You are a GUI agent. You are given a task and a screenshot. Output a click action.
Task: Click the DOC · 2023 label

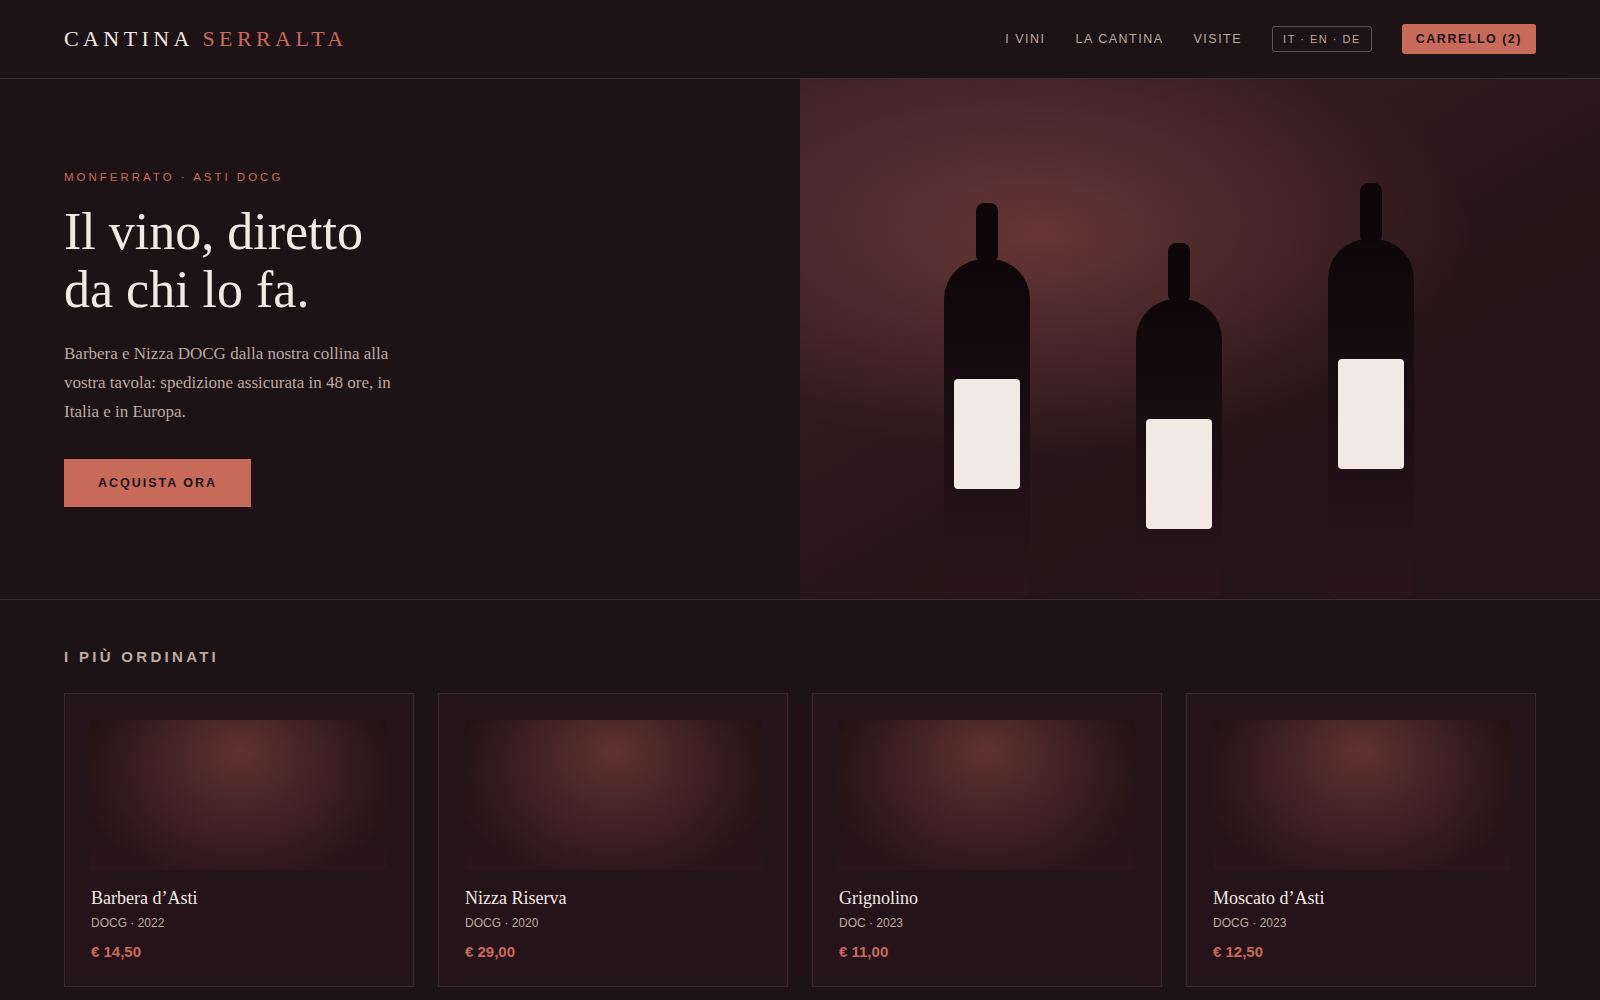(x=871, y=923)
